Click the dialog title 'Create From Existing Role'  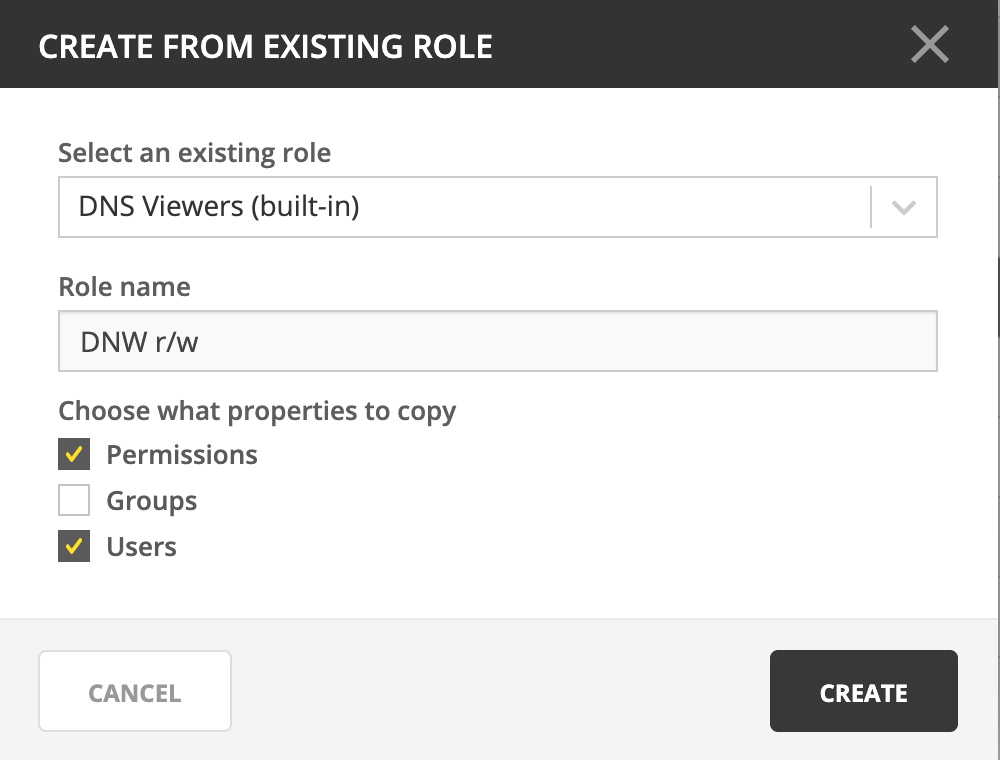point(265,46)
